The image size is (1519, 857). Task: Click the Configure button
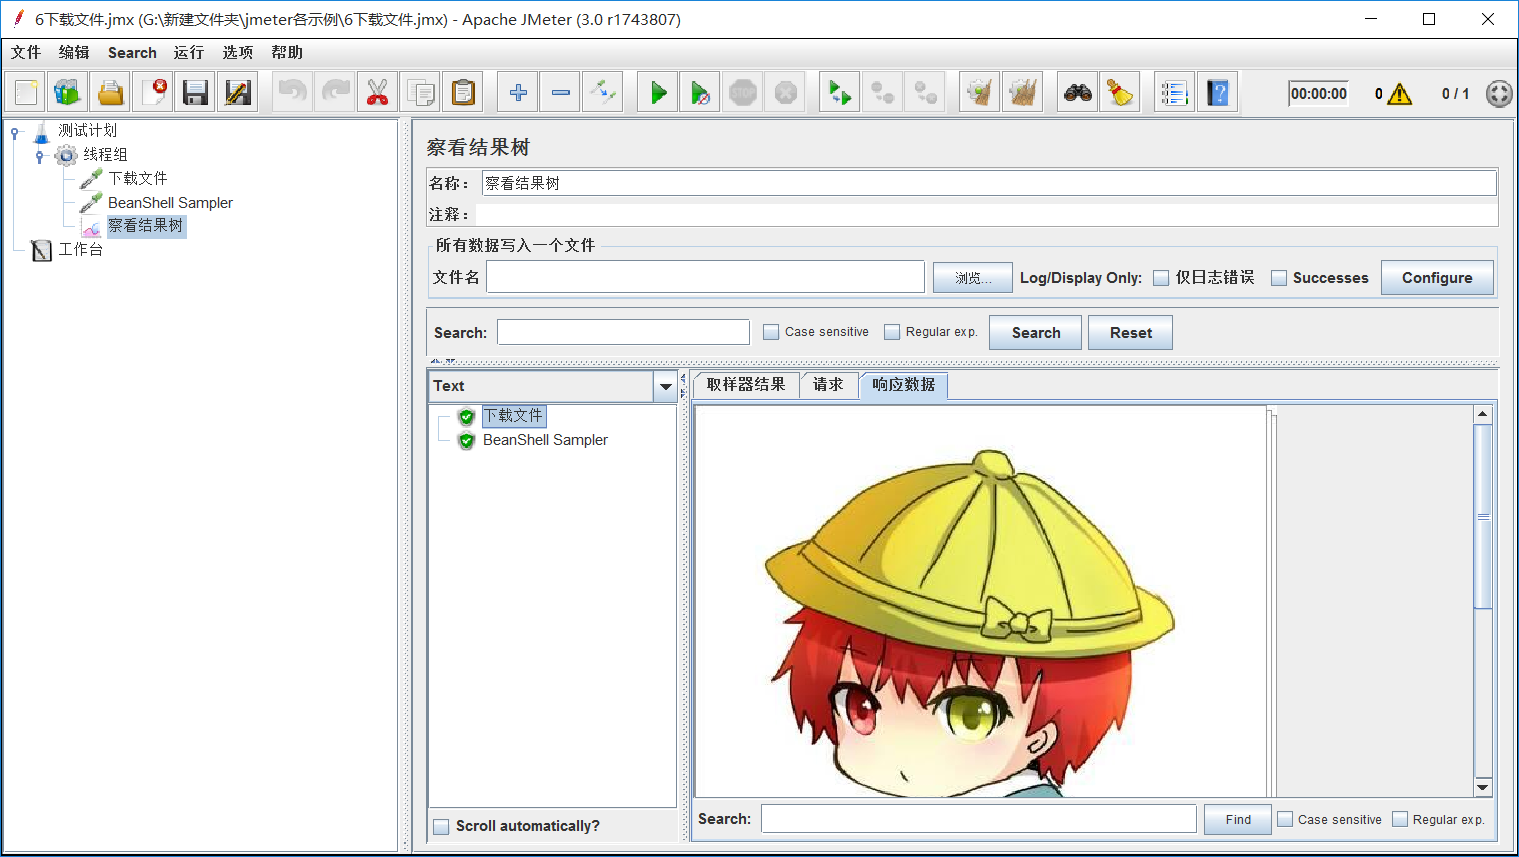coord(1437,278)
